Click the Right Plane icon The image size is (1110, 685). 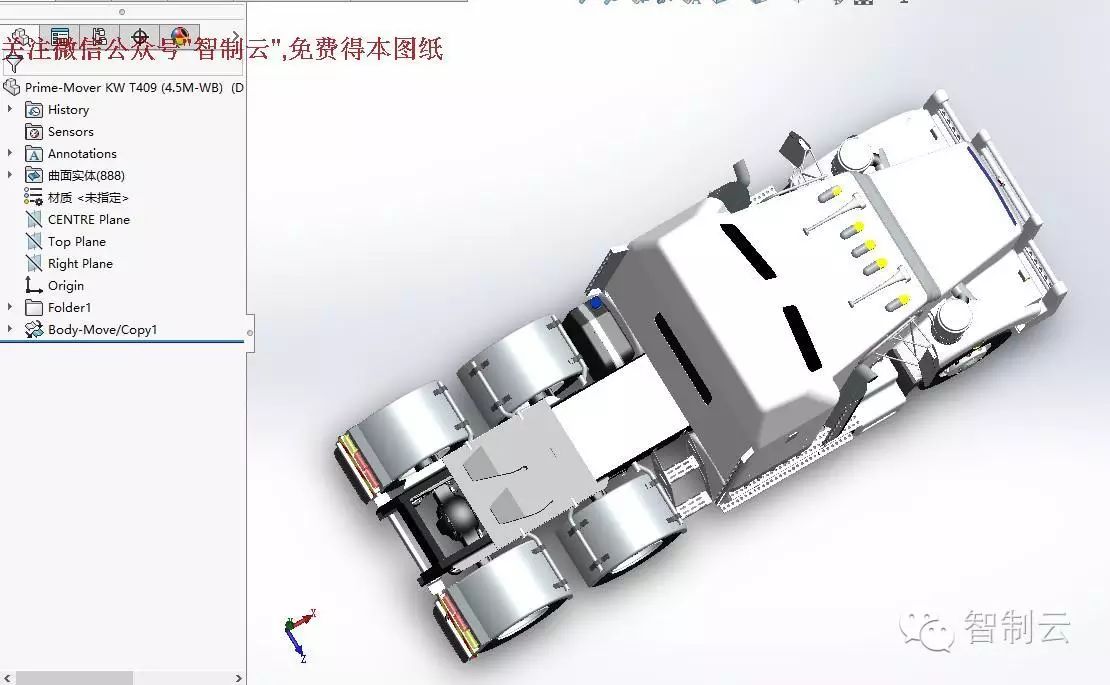33,263
